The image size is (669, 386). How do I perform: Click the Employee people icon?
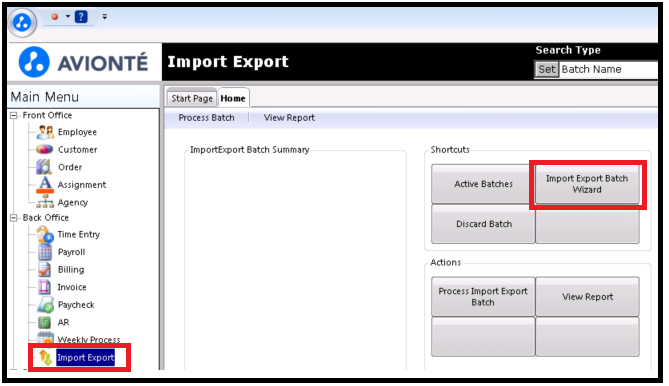(45, 132)
